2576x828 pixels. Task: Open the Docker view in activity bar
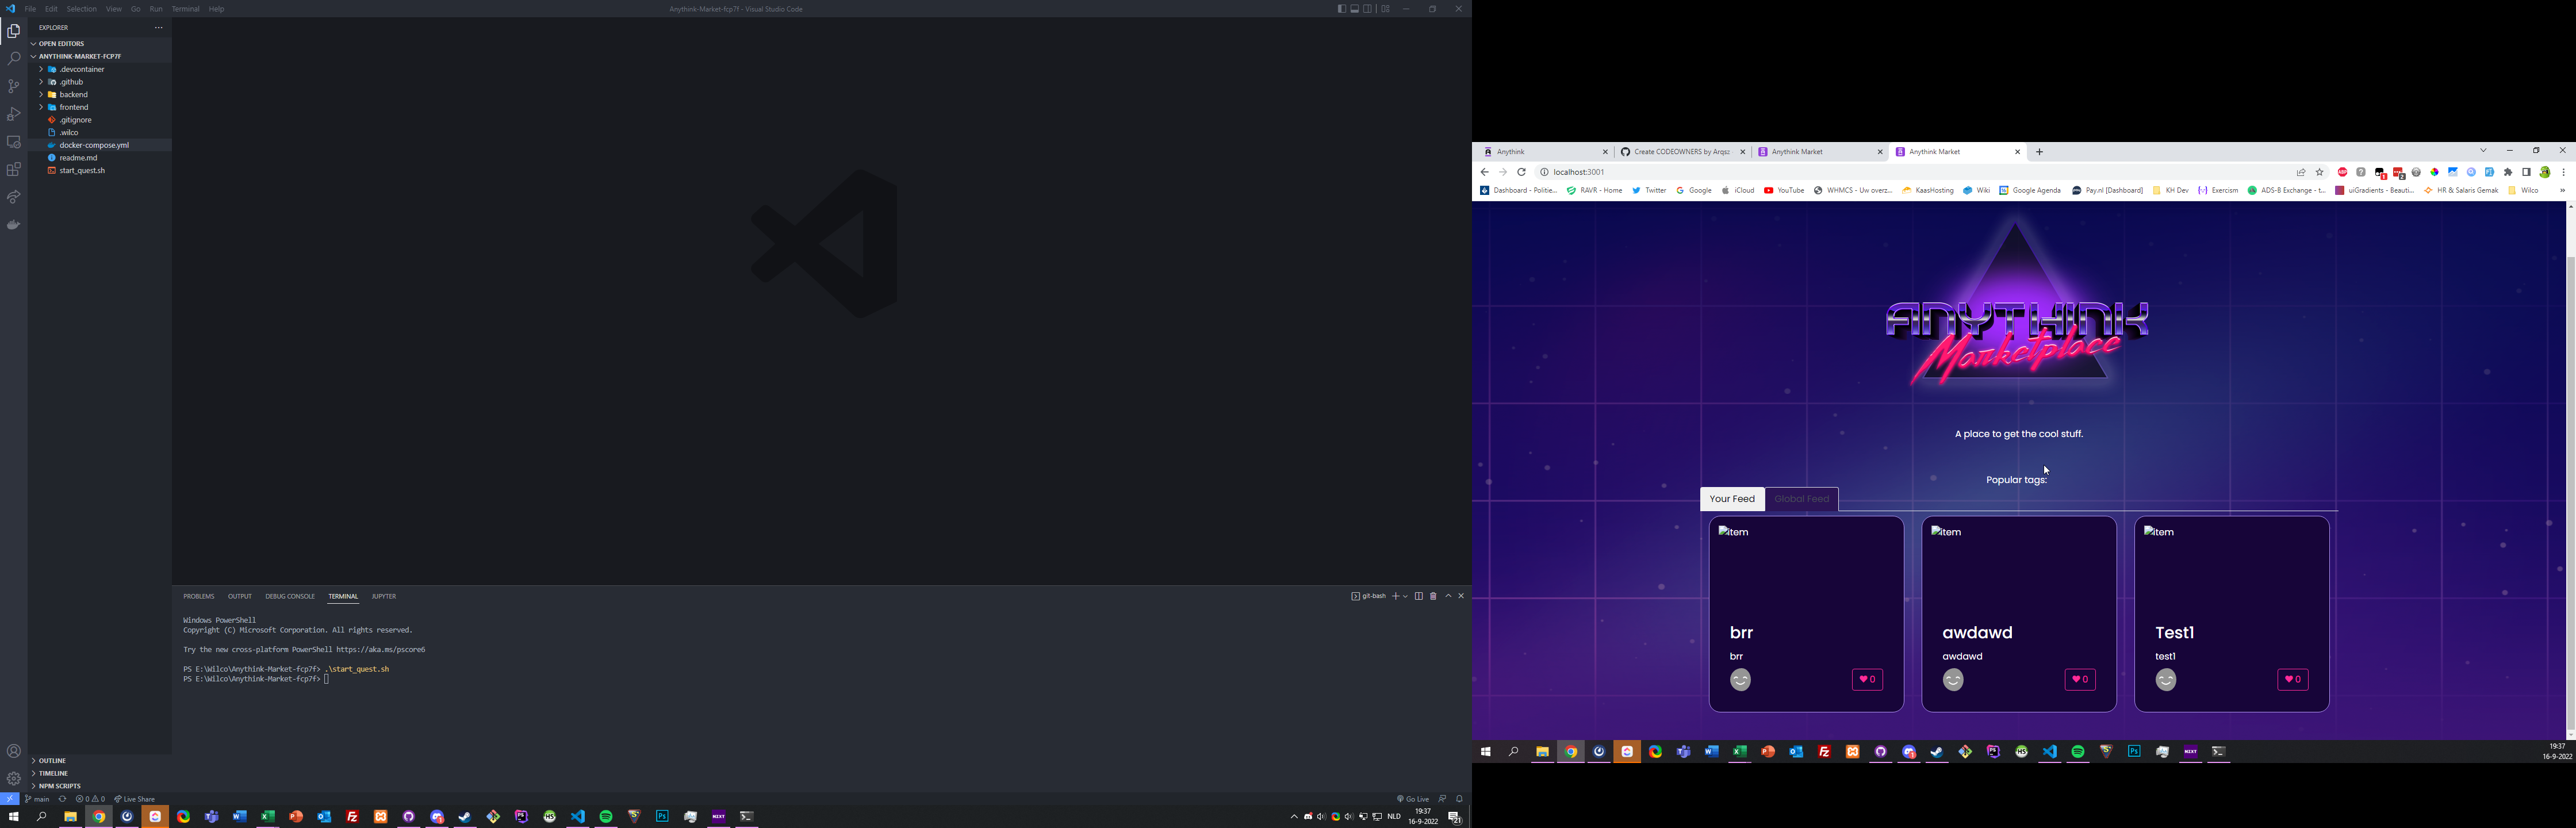[13, 225]
